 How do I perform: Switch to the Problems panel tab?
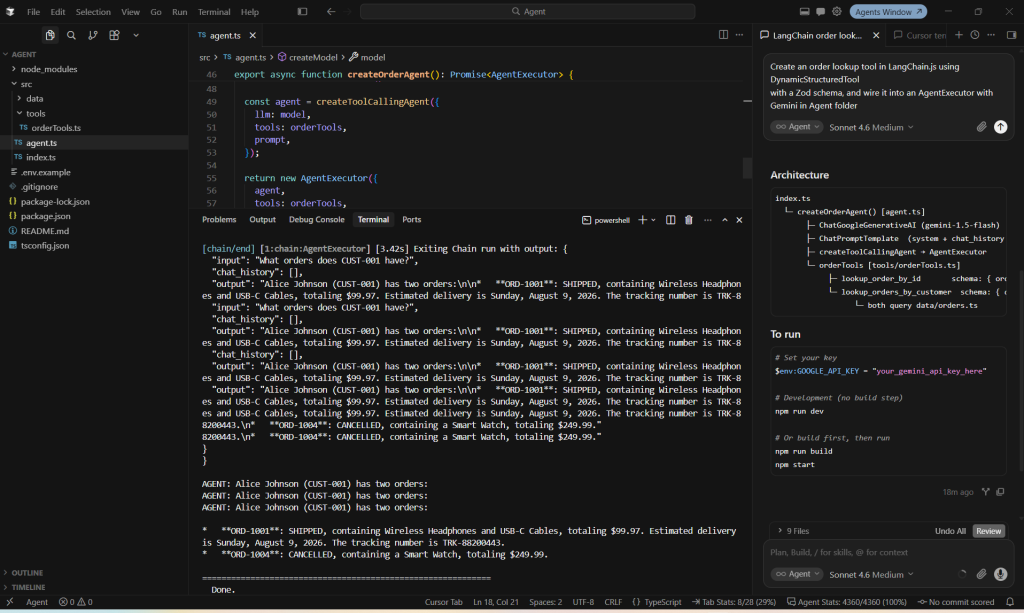(219, 219)
